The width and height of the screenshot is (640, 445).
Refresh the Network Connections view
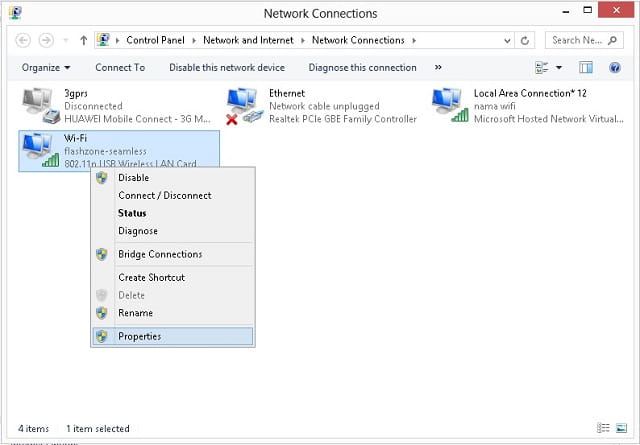(x=525, y=40)
